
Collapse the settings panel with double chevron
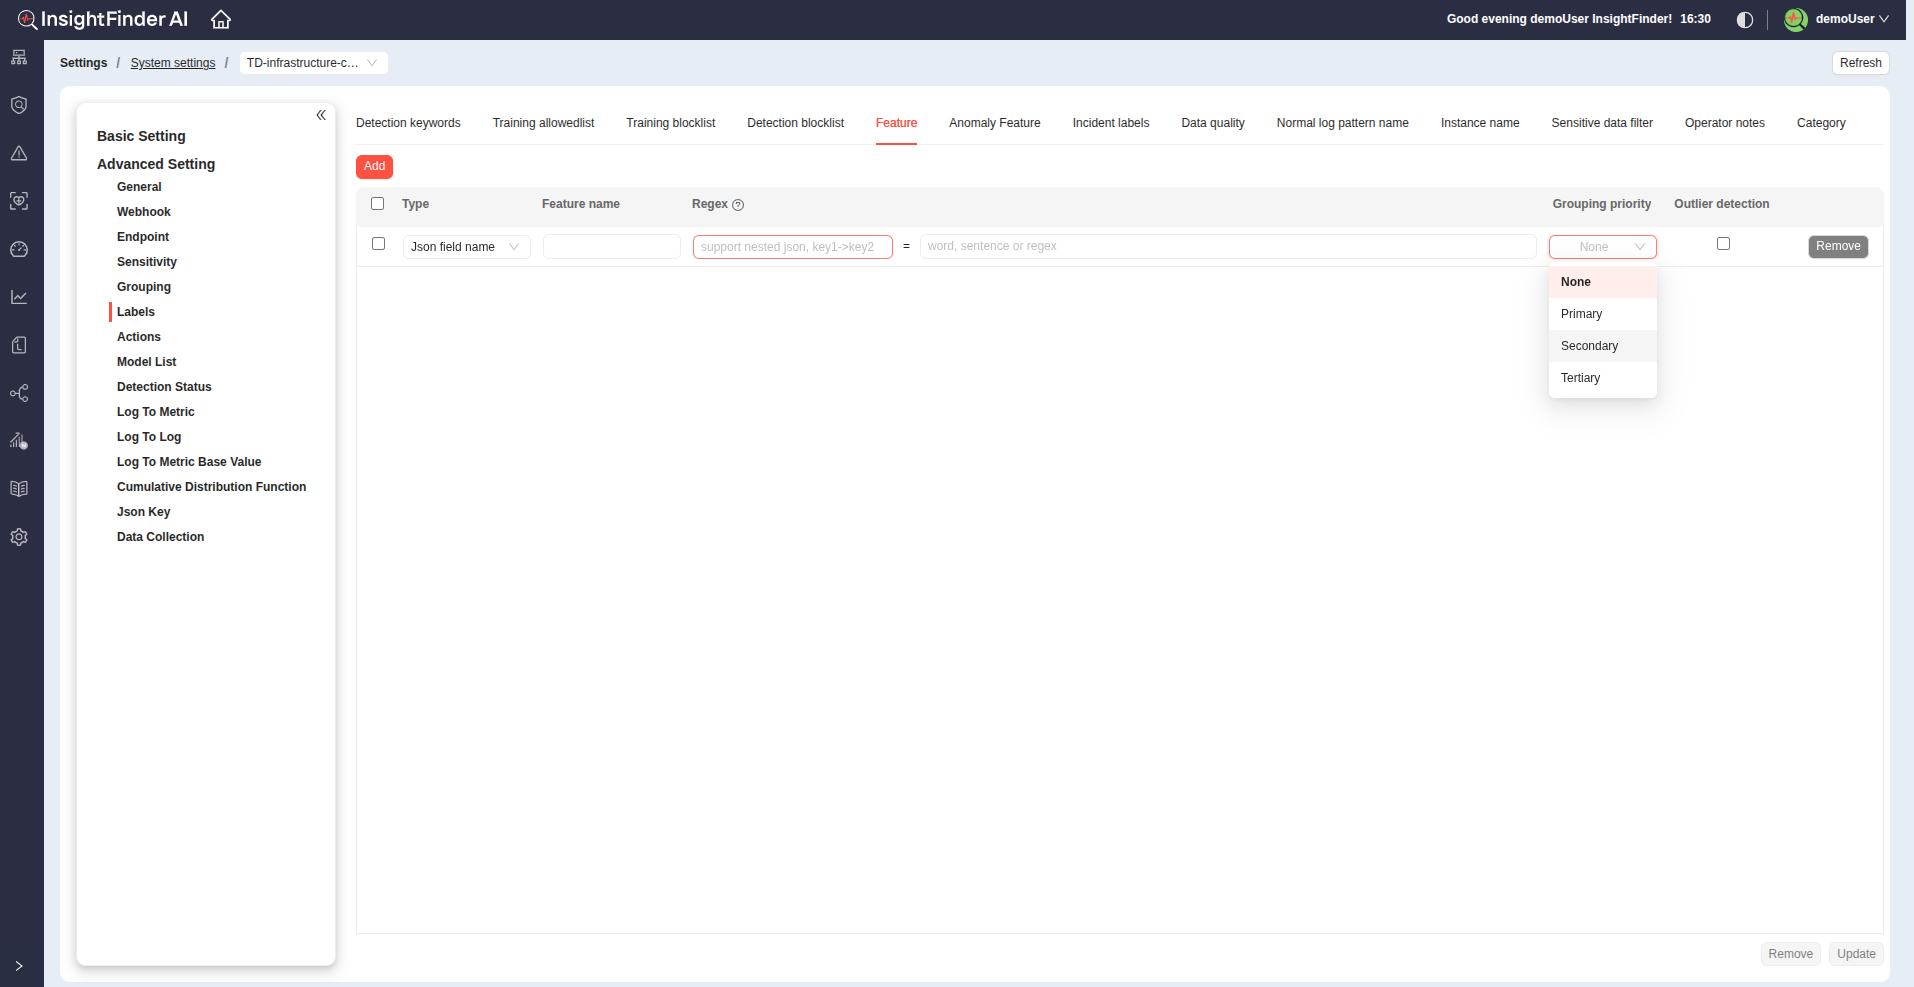point(321,115)
